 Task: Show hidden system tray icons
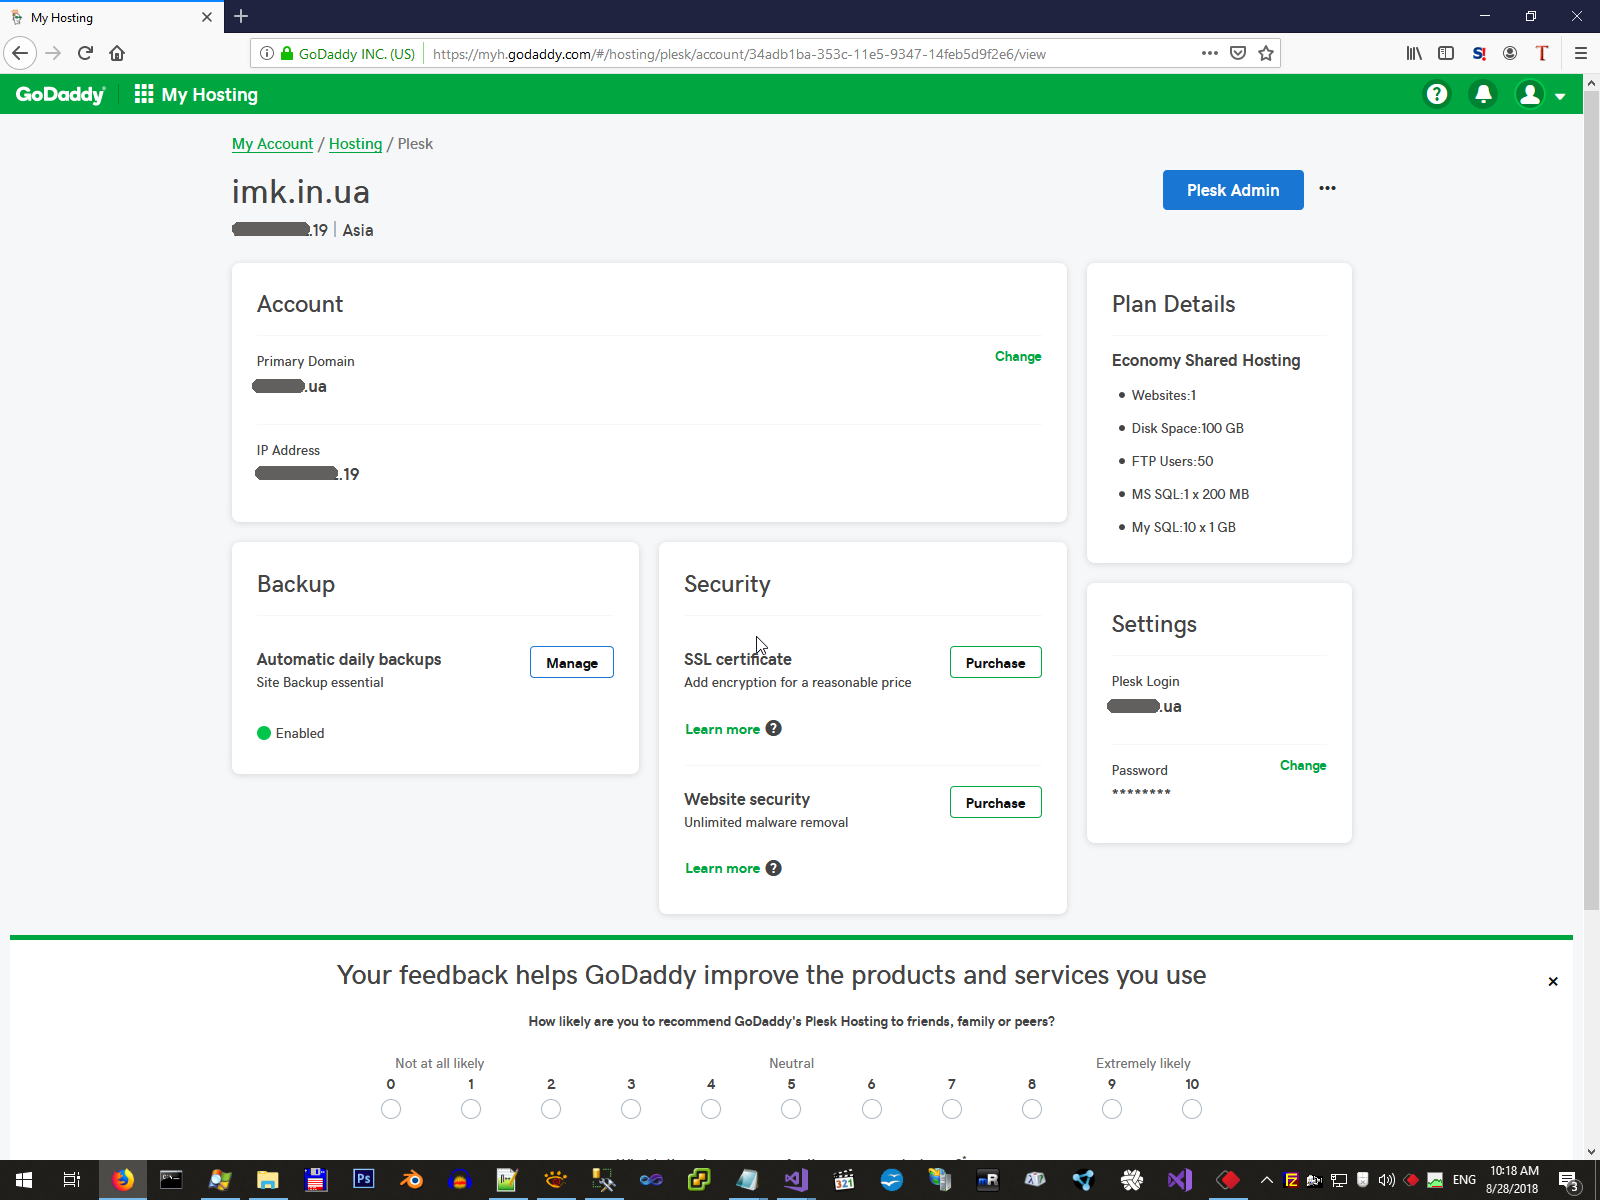(x=1267, y=1180)
